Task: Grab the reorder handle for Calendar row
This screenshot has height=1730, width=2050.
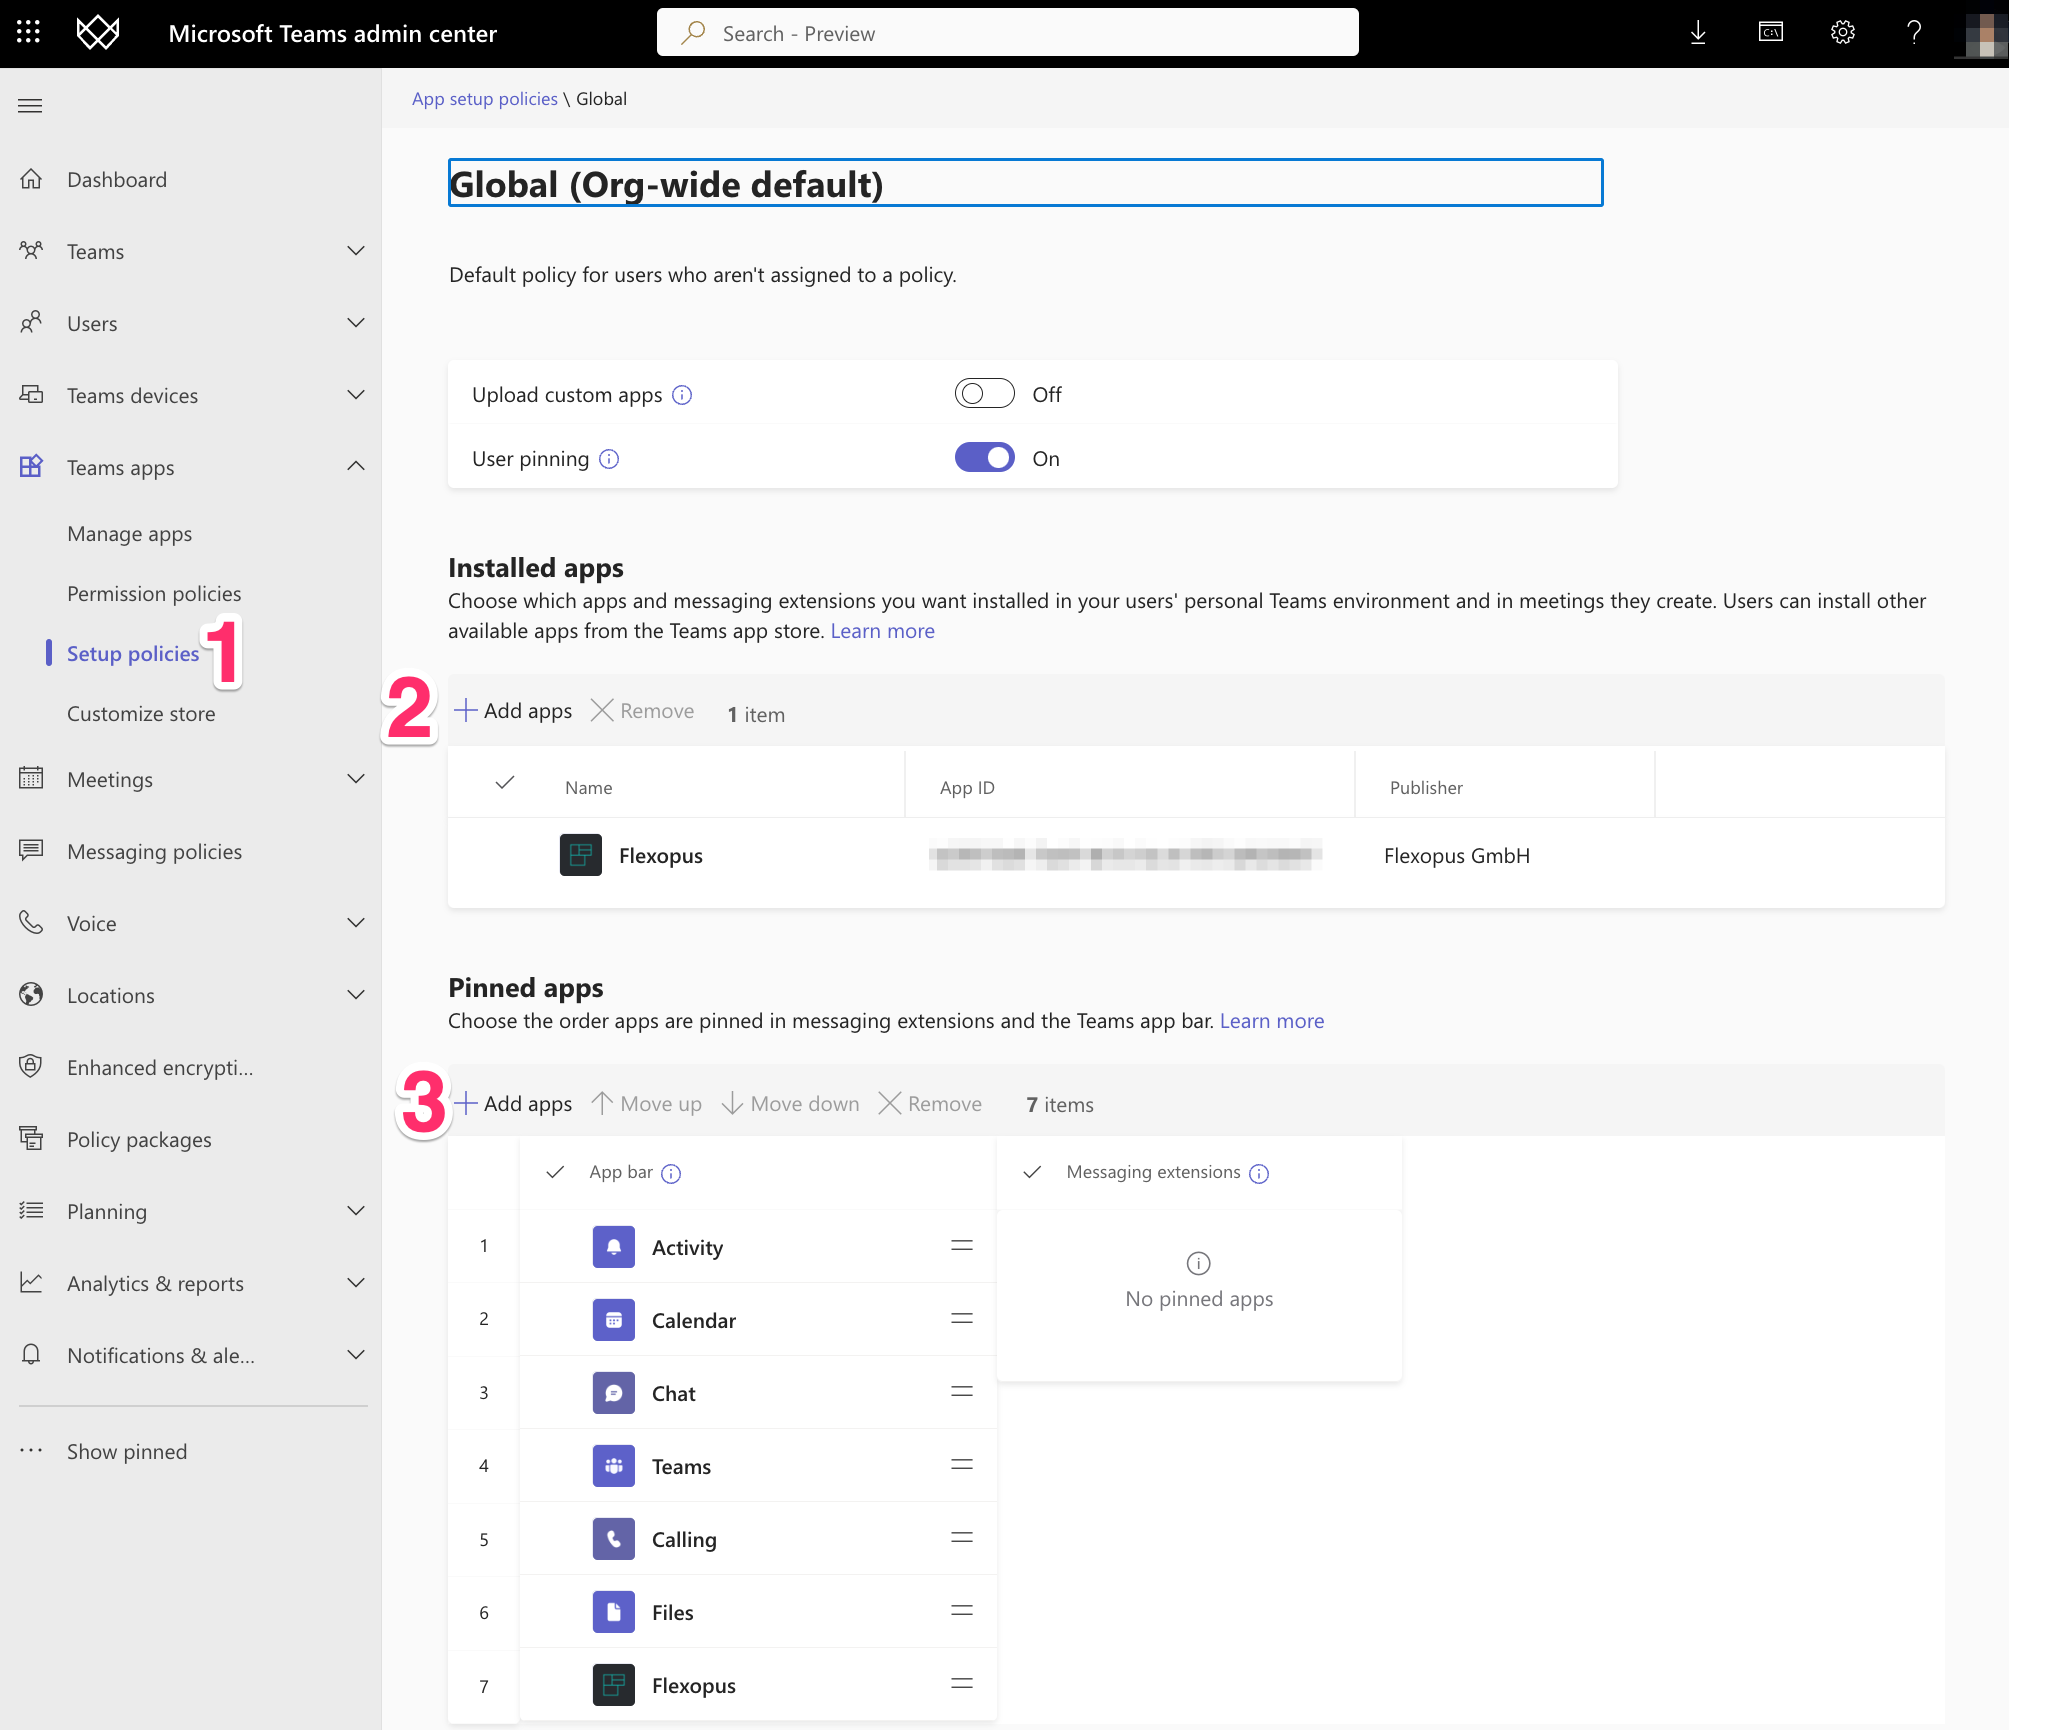Action: pos(962,1319)
